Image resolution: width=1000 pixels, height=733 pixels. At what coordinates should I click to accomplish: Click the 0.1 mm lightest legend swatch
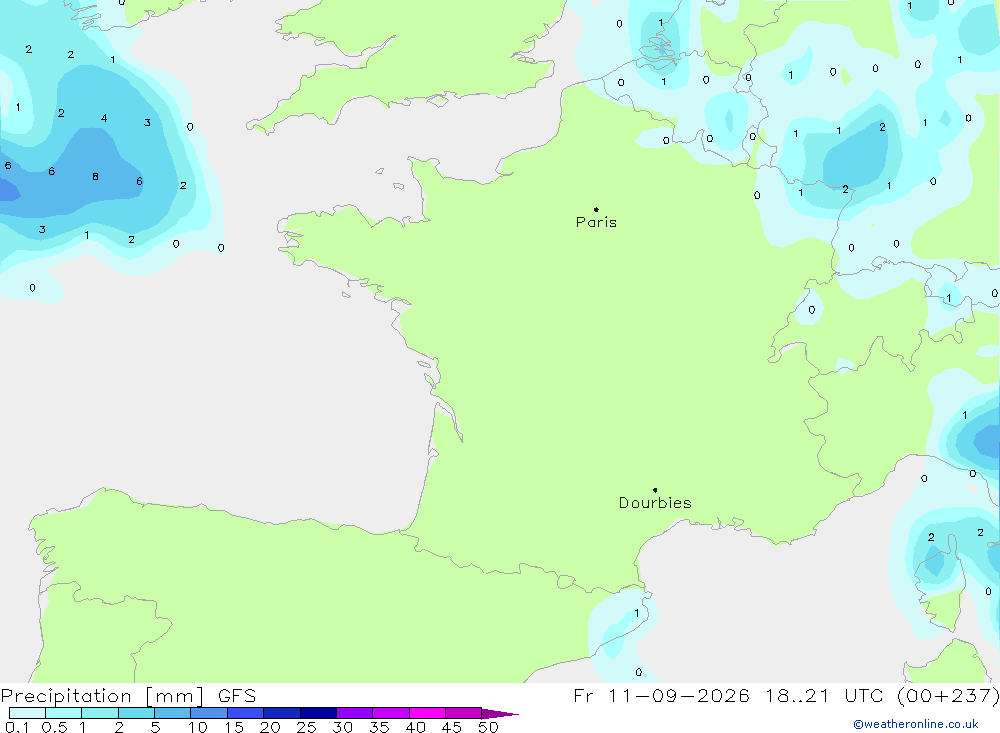[27, 713]
